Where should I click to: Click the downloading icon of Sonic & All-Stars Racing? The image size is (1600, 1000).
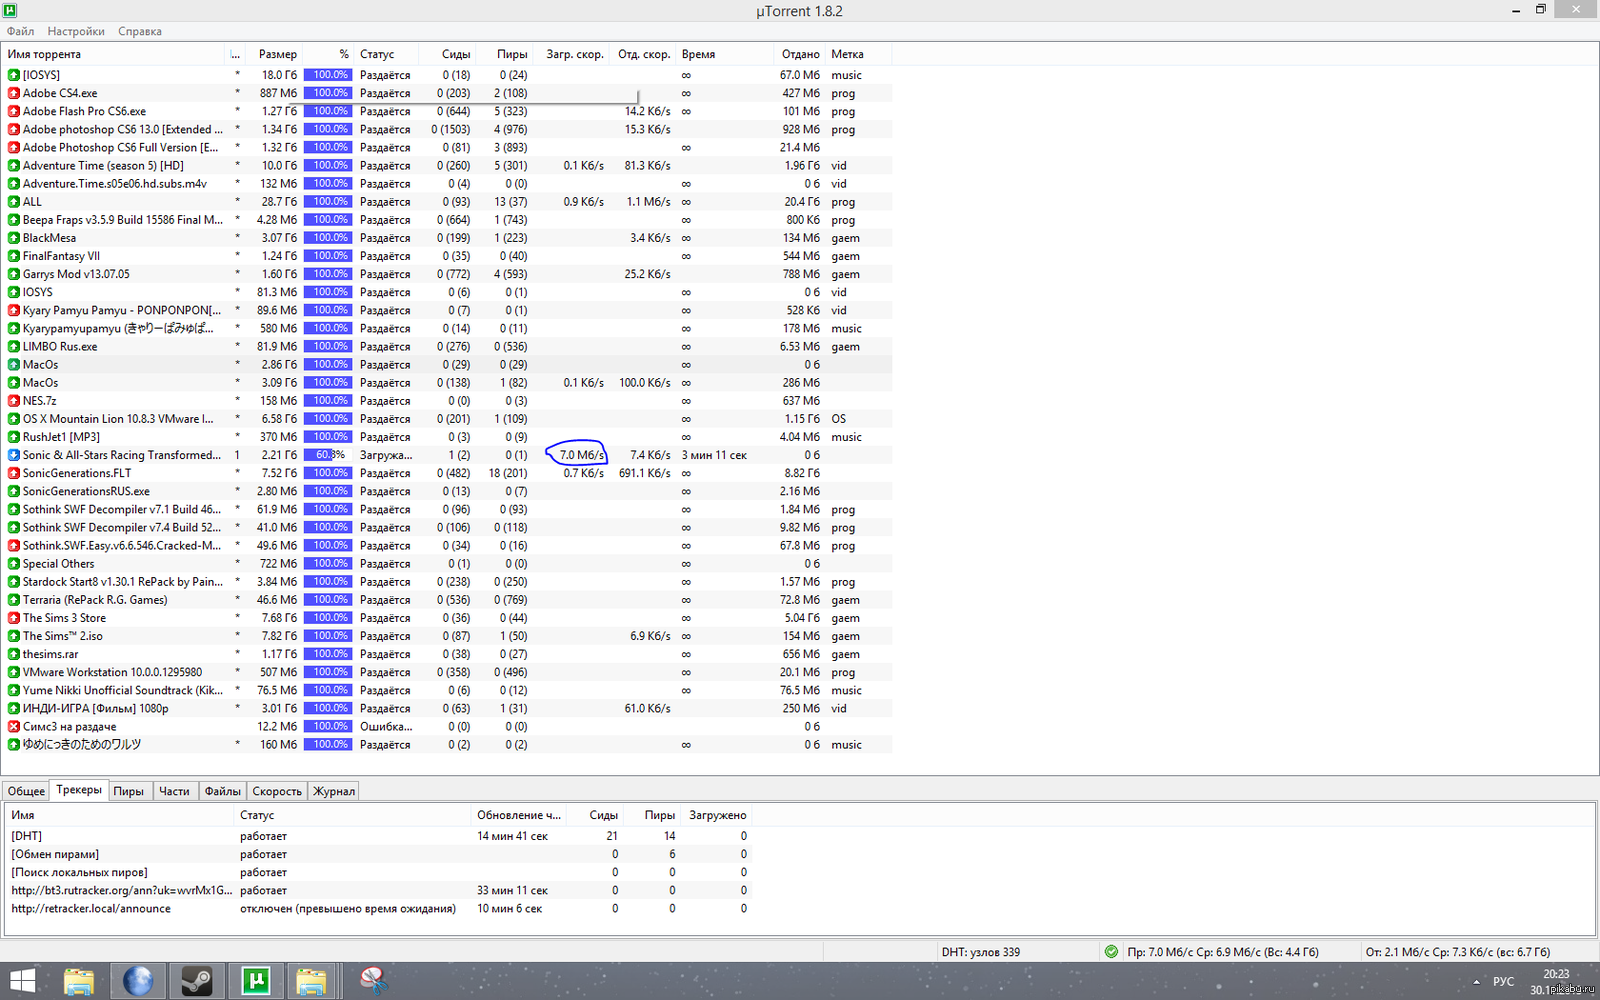(x=14, y=455)
